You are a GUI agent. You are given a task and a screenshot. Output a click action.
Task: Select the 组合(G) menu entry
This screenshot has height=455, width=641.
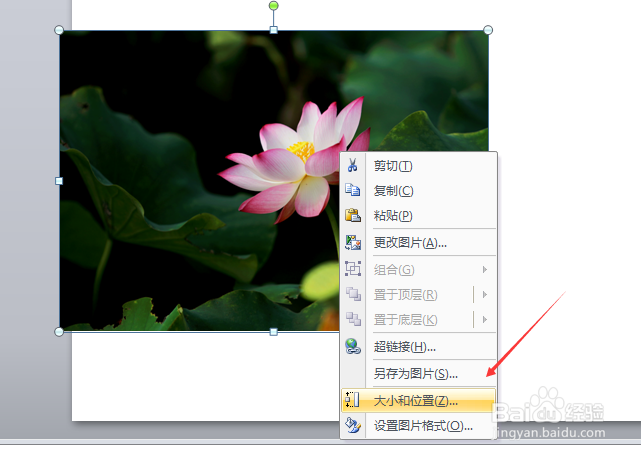(419, 269)
